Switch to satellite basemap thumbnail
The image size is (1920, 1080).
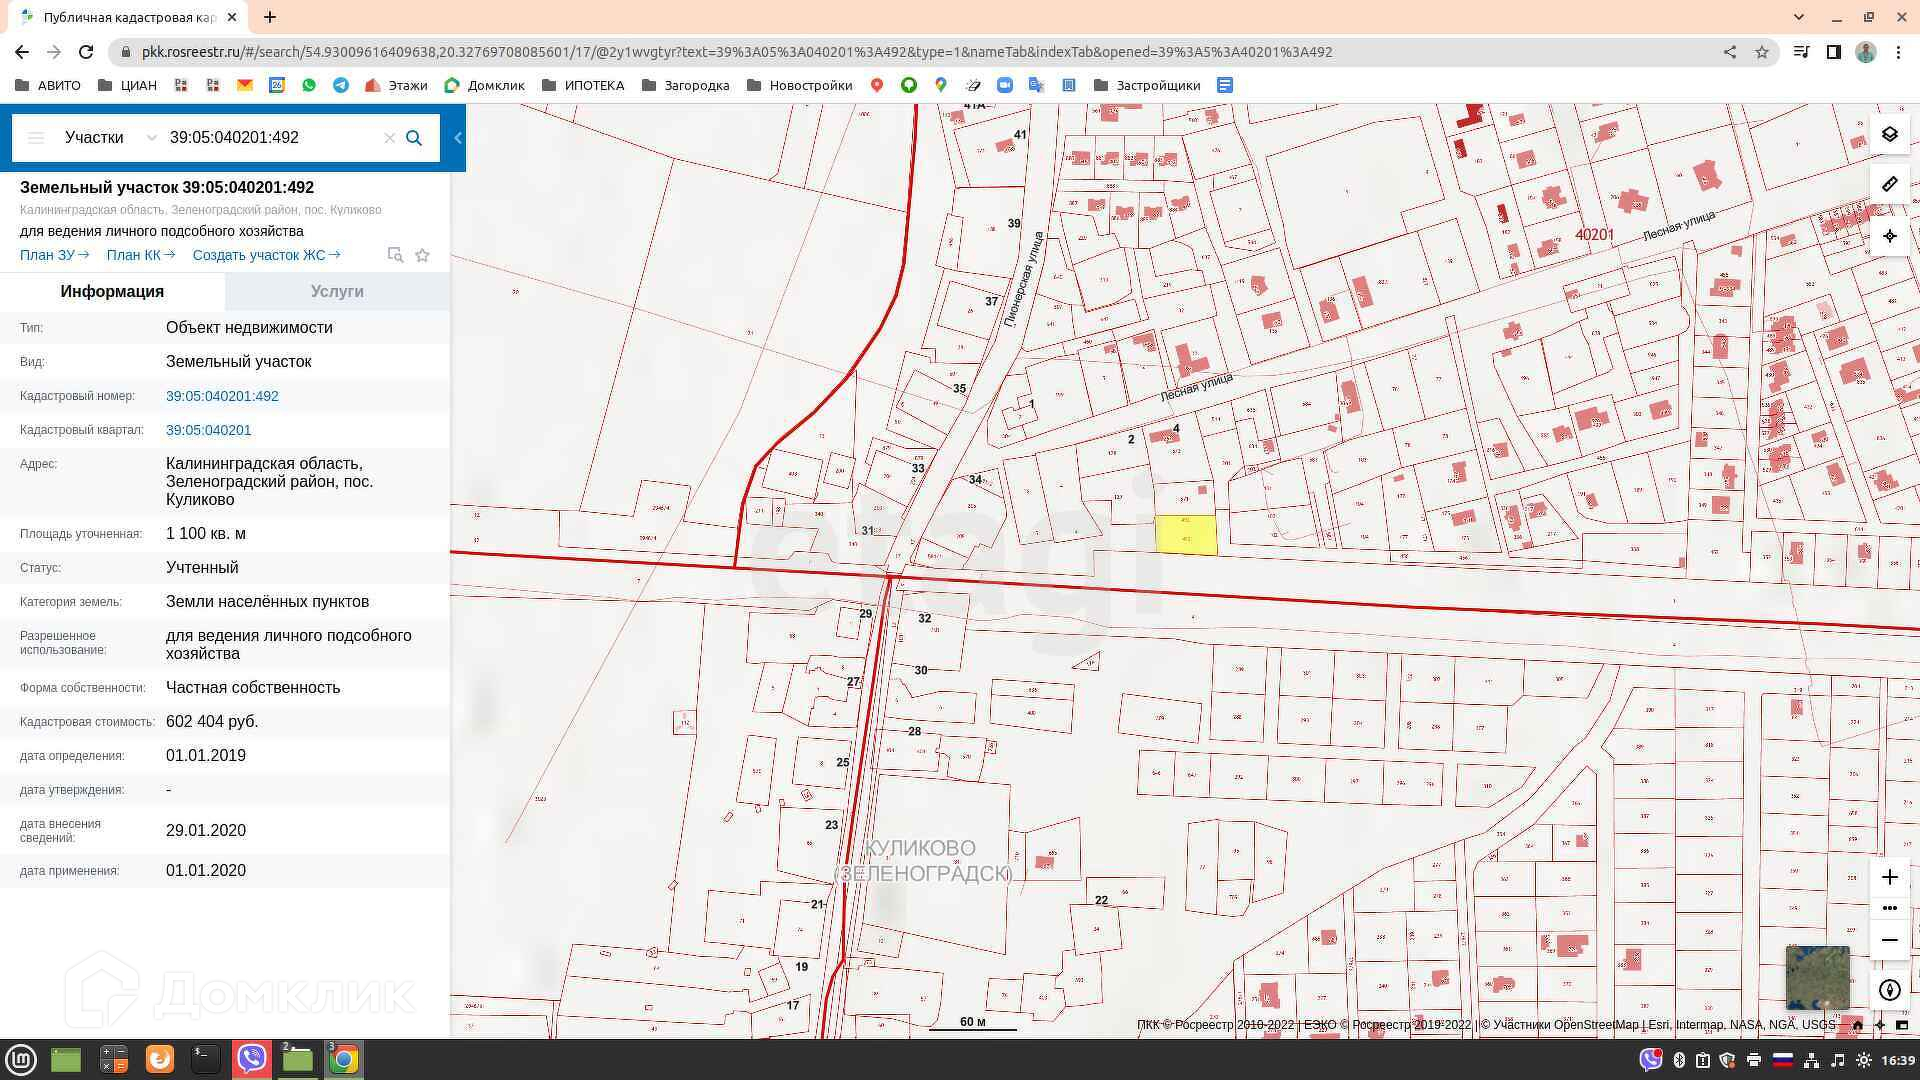point(1817,977)
